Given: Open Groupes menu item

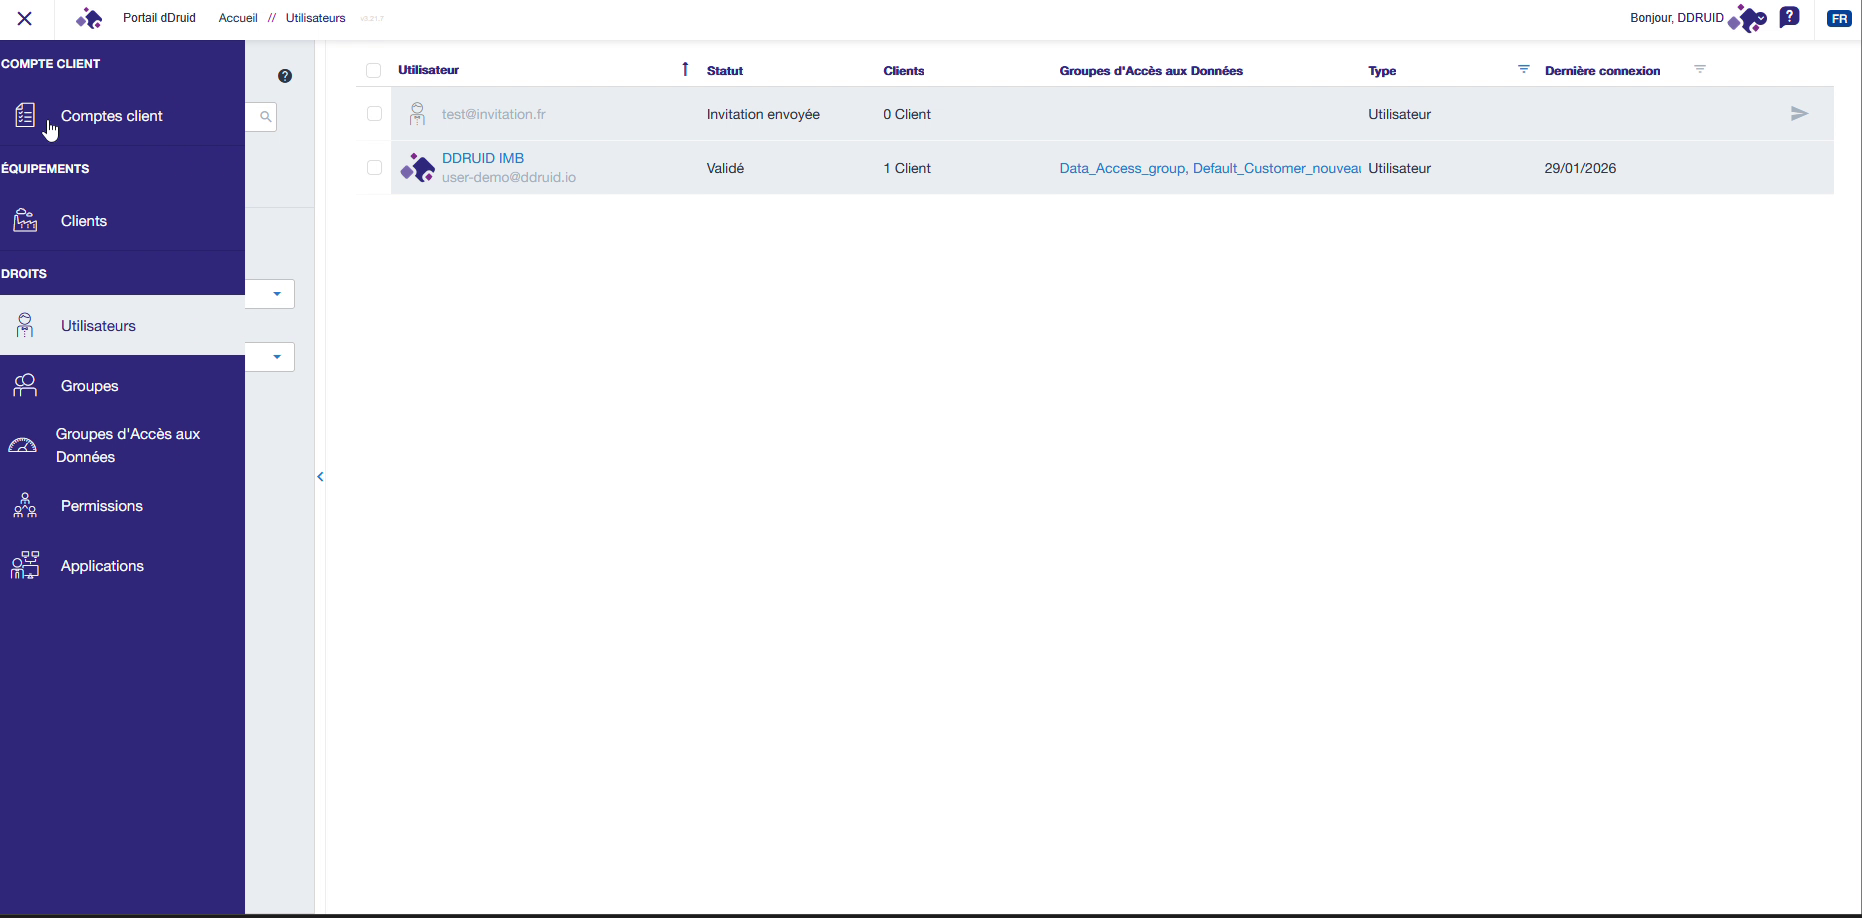Looking at the screenshot, I should coord(122,386).
